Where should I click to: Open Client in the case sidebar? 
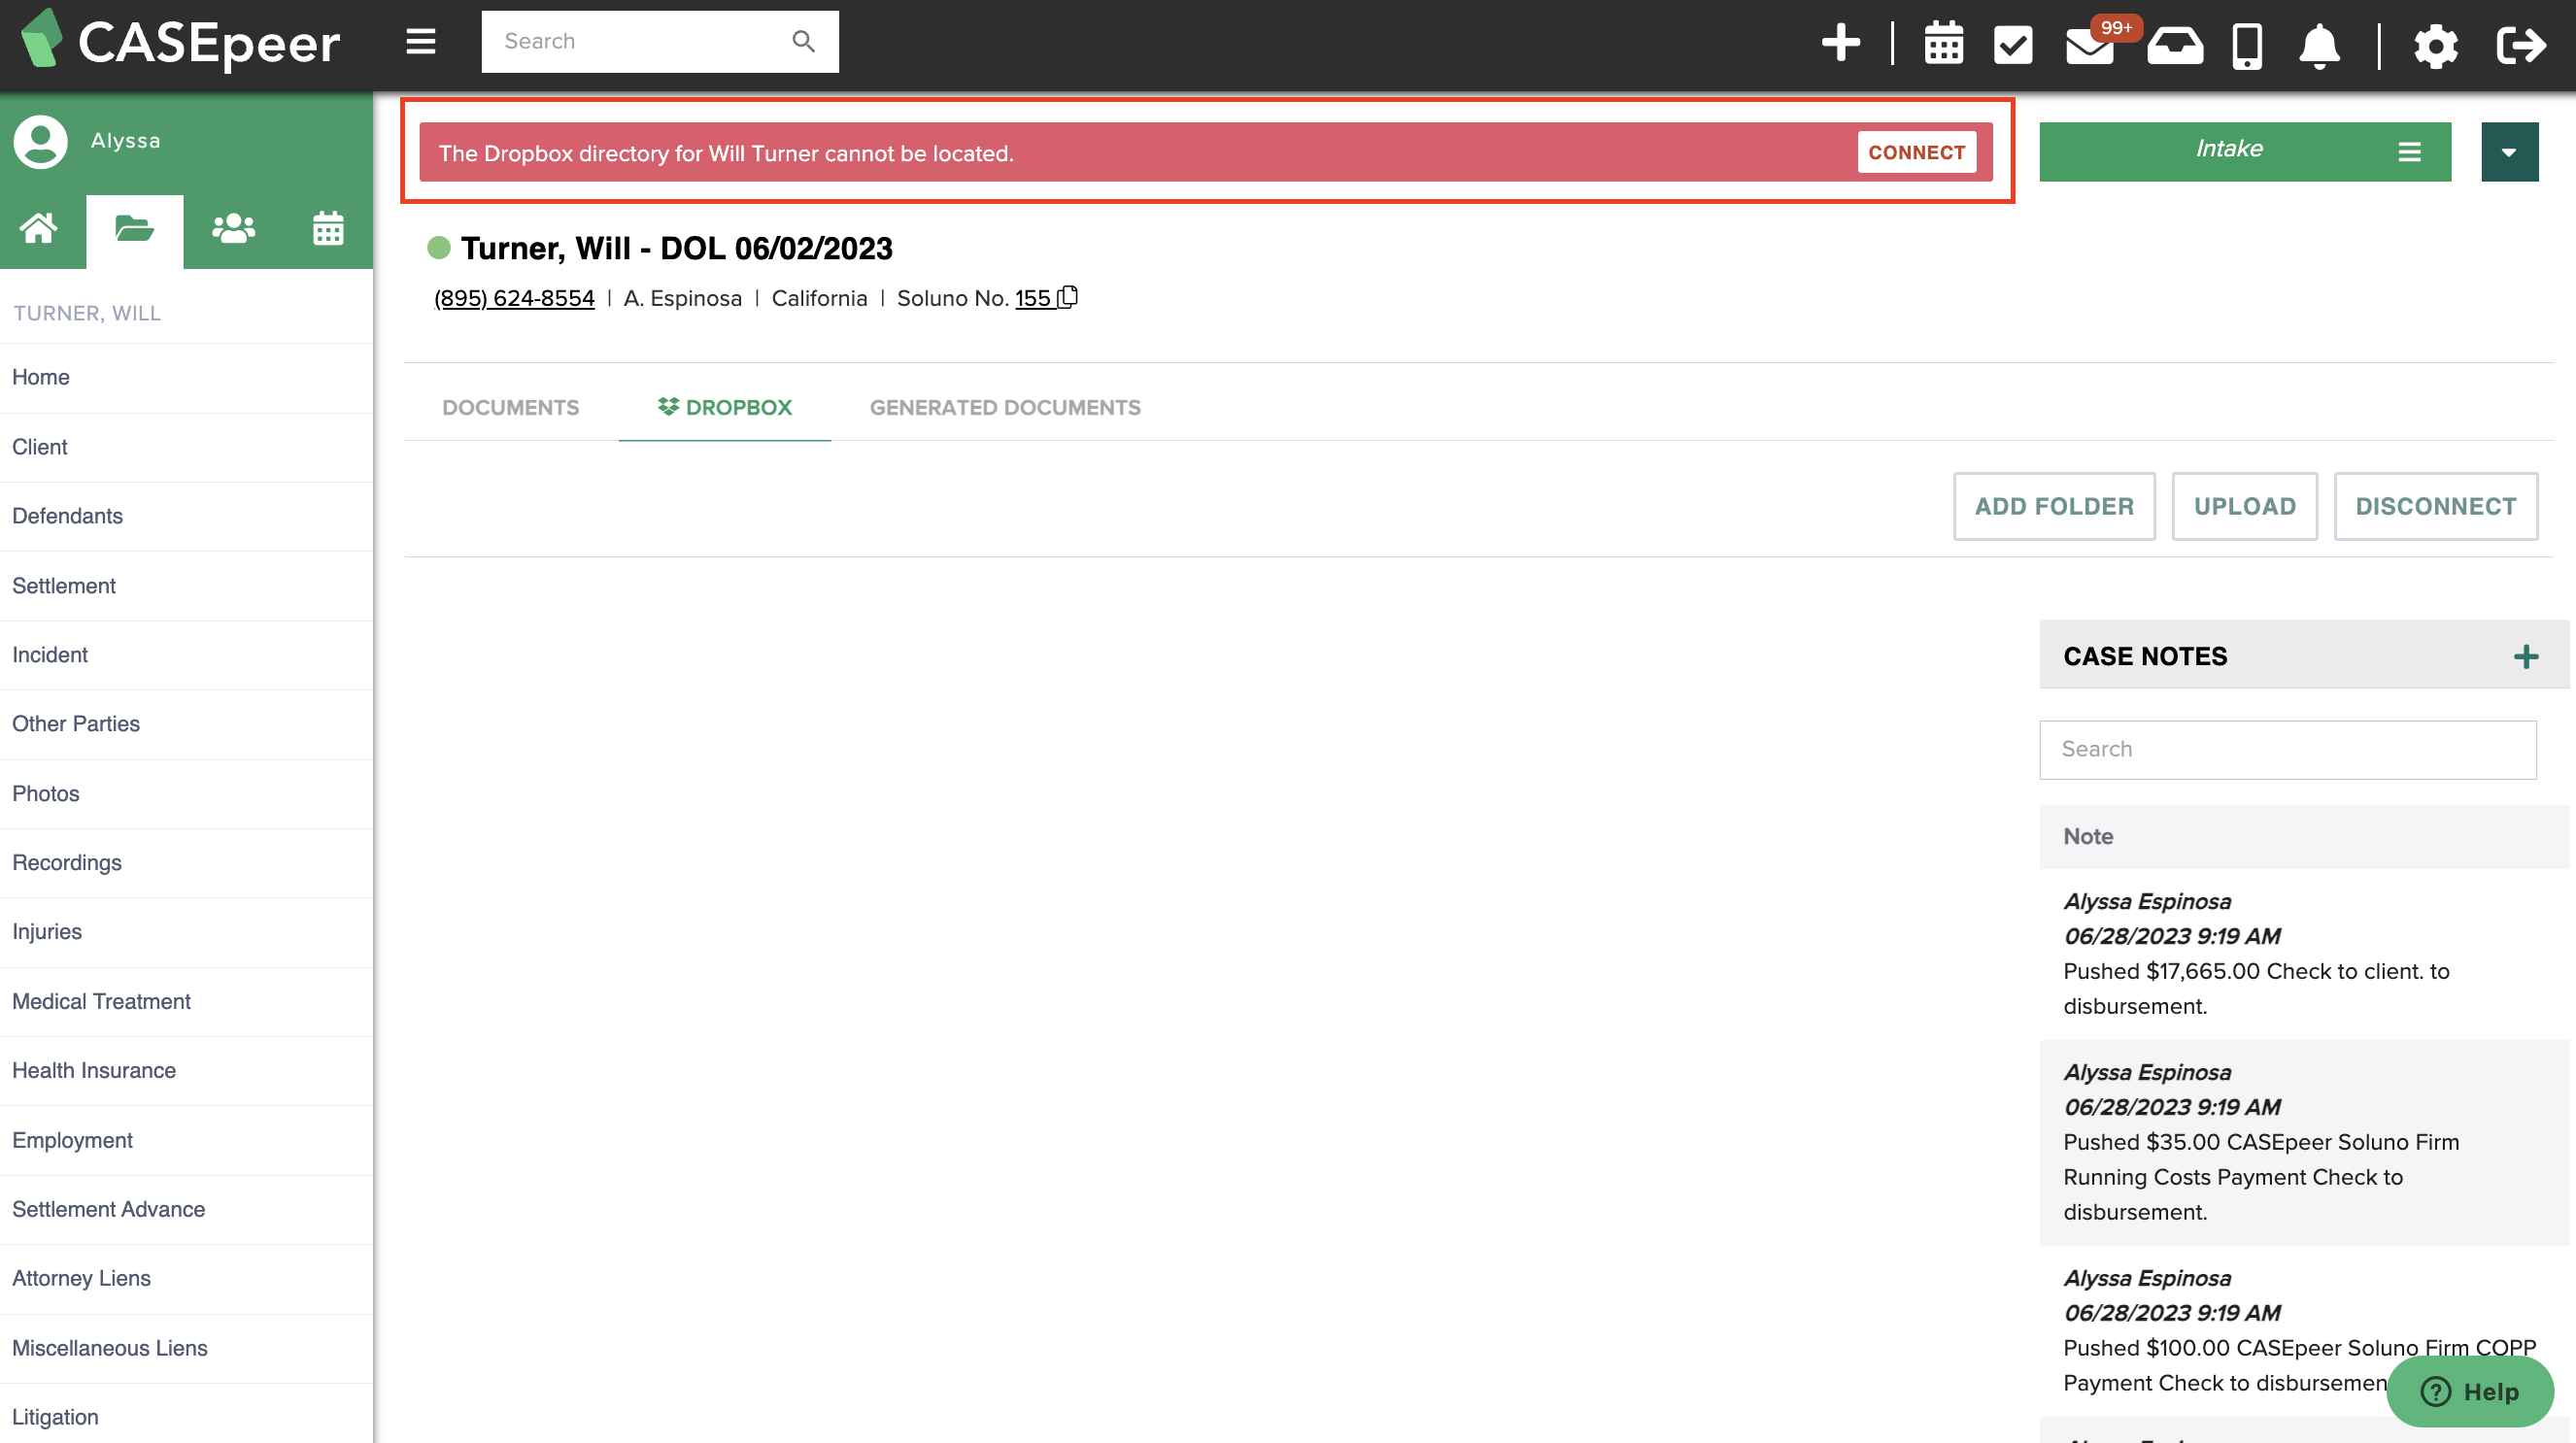186,447
